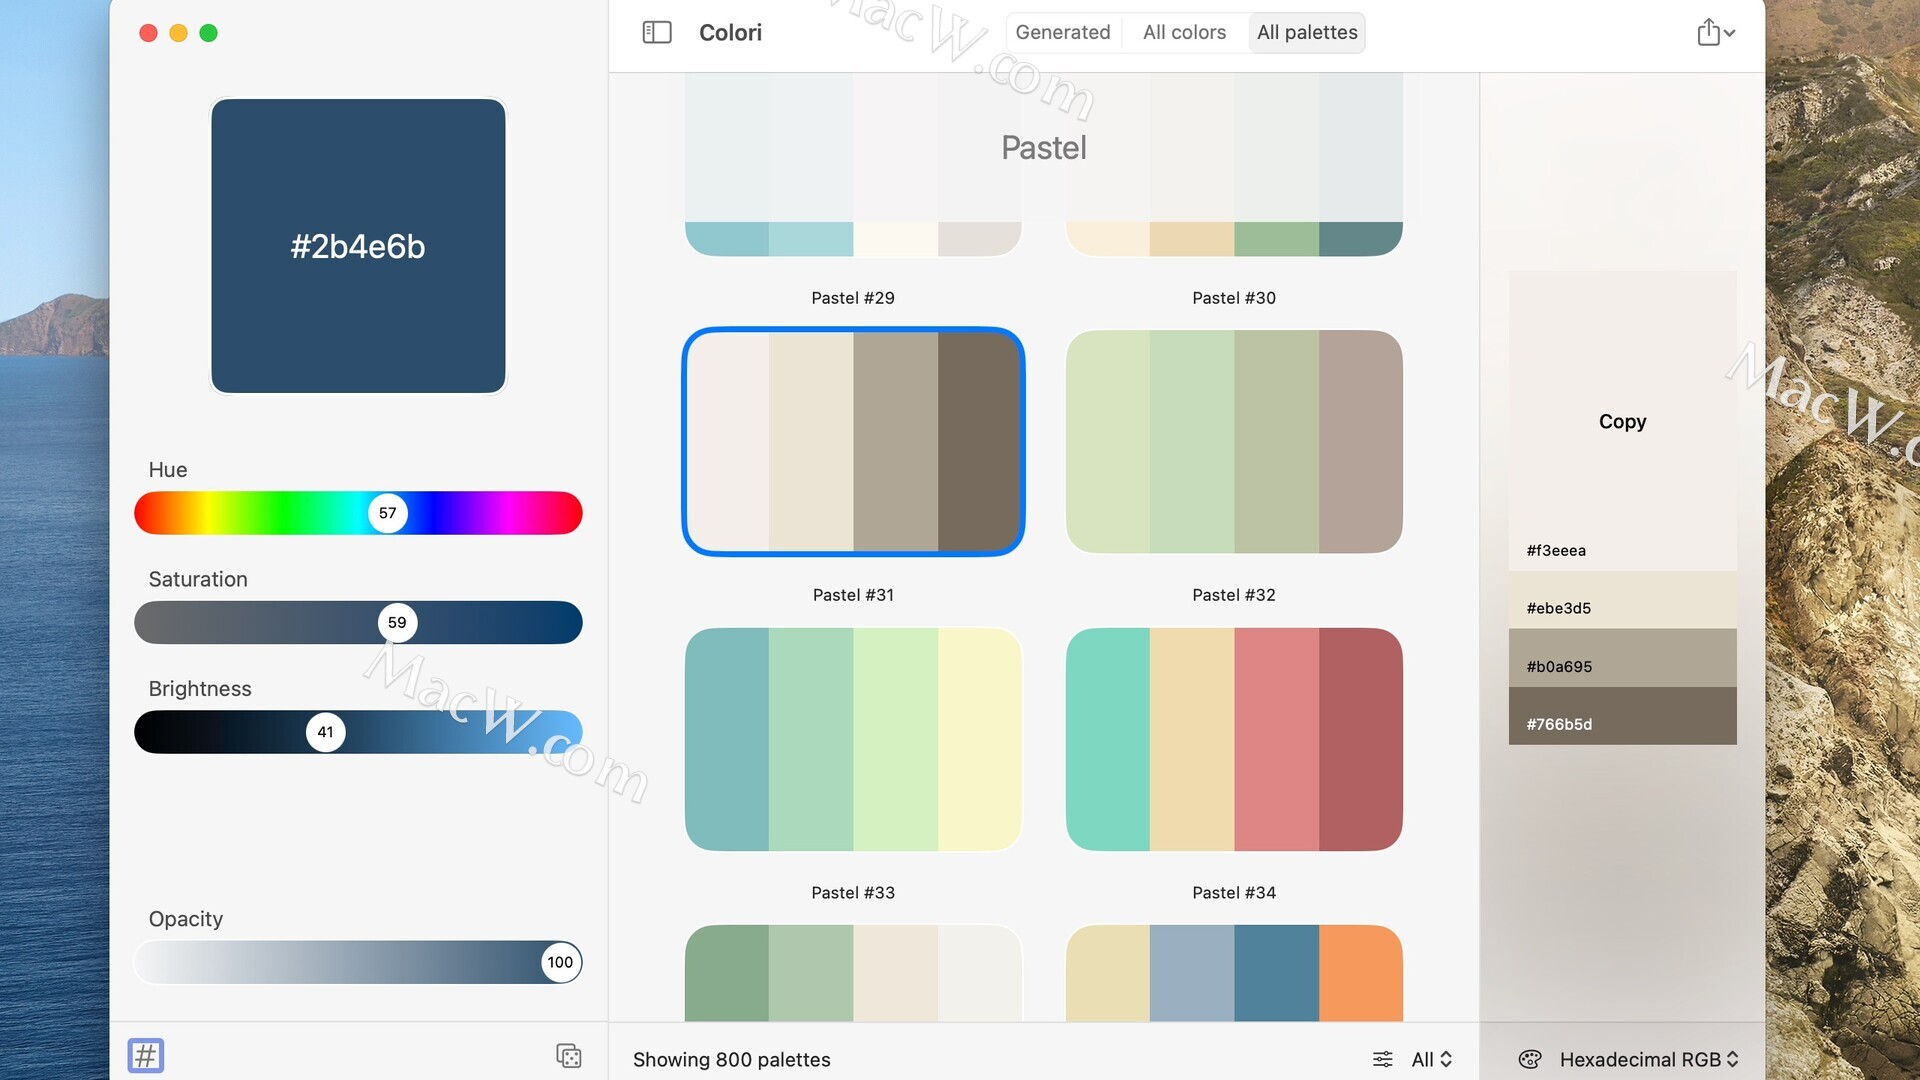
Task: Switch to the Generated tab
Action: click(x=1063, y=32)
